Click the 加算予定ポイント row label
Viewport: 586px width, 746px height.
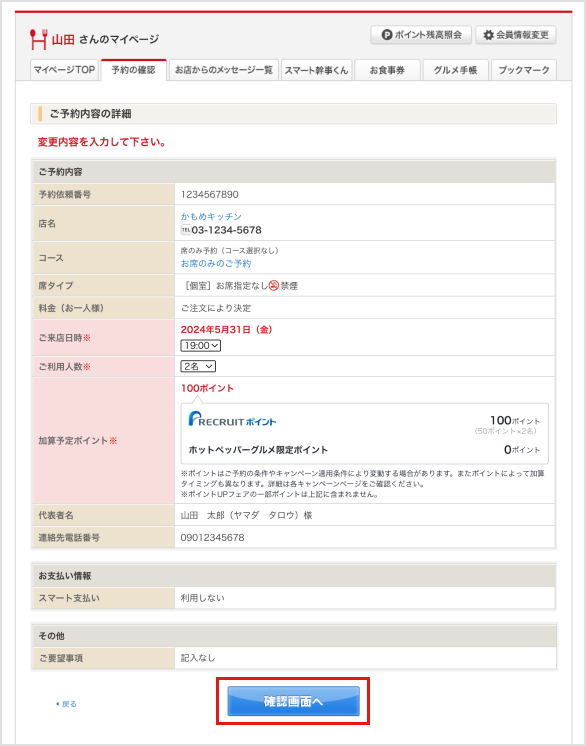coord(78,441)
